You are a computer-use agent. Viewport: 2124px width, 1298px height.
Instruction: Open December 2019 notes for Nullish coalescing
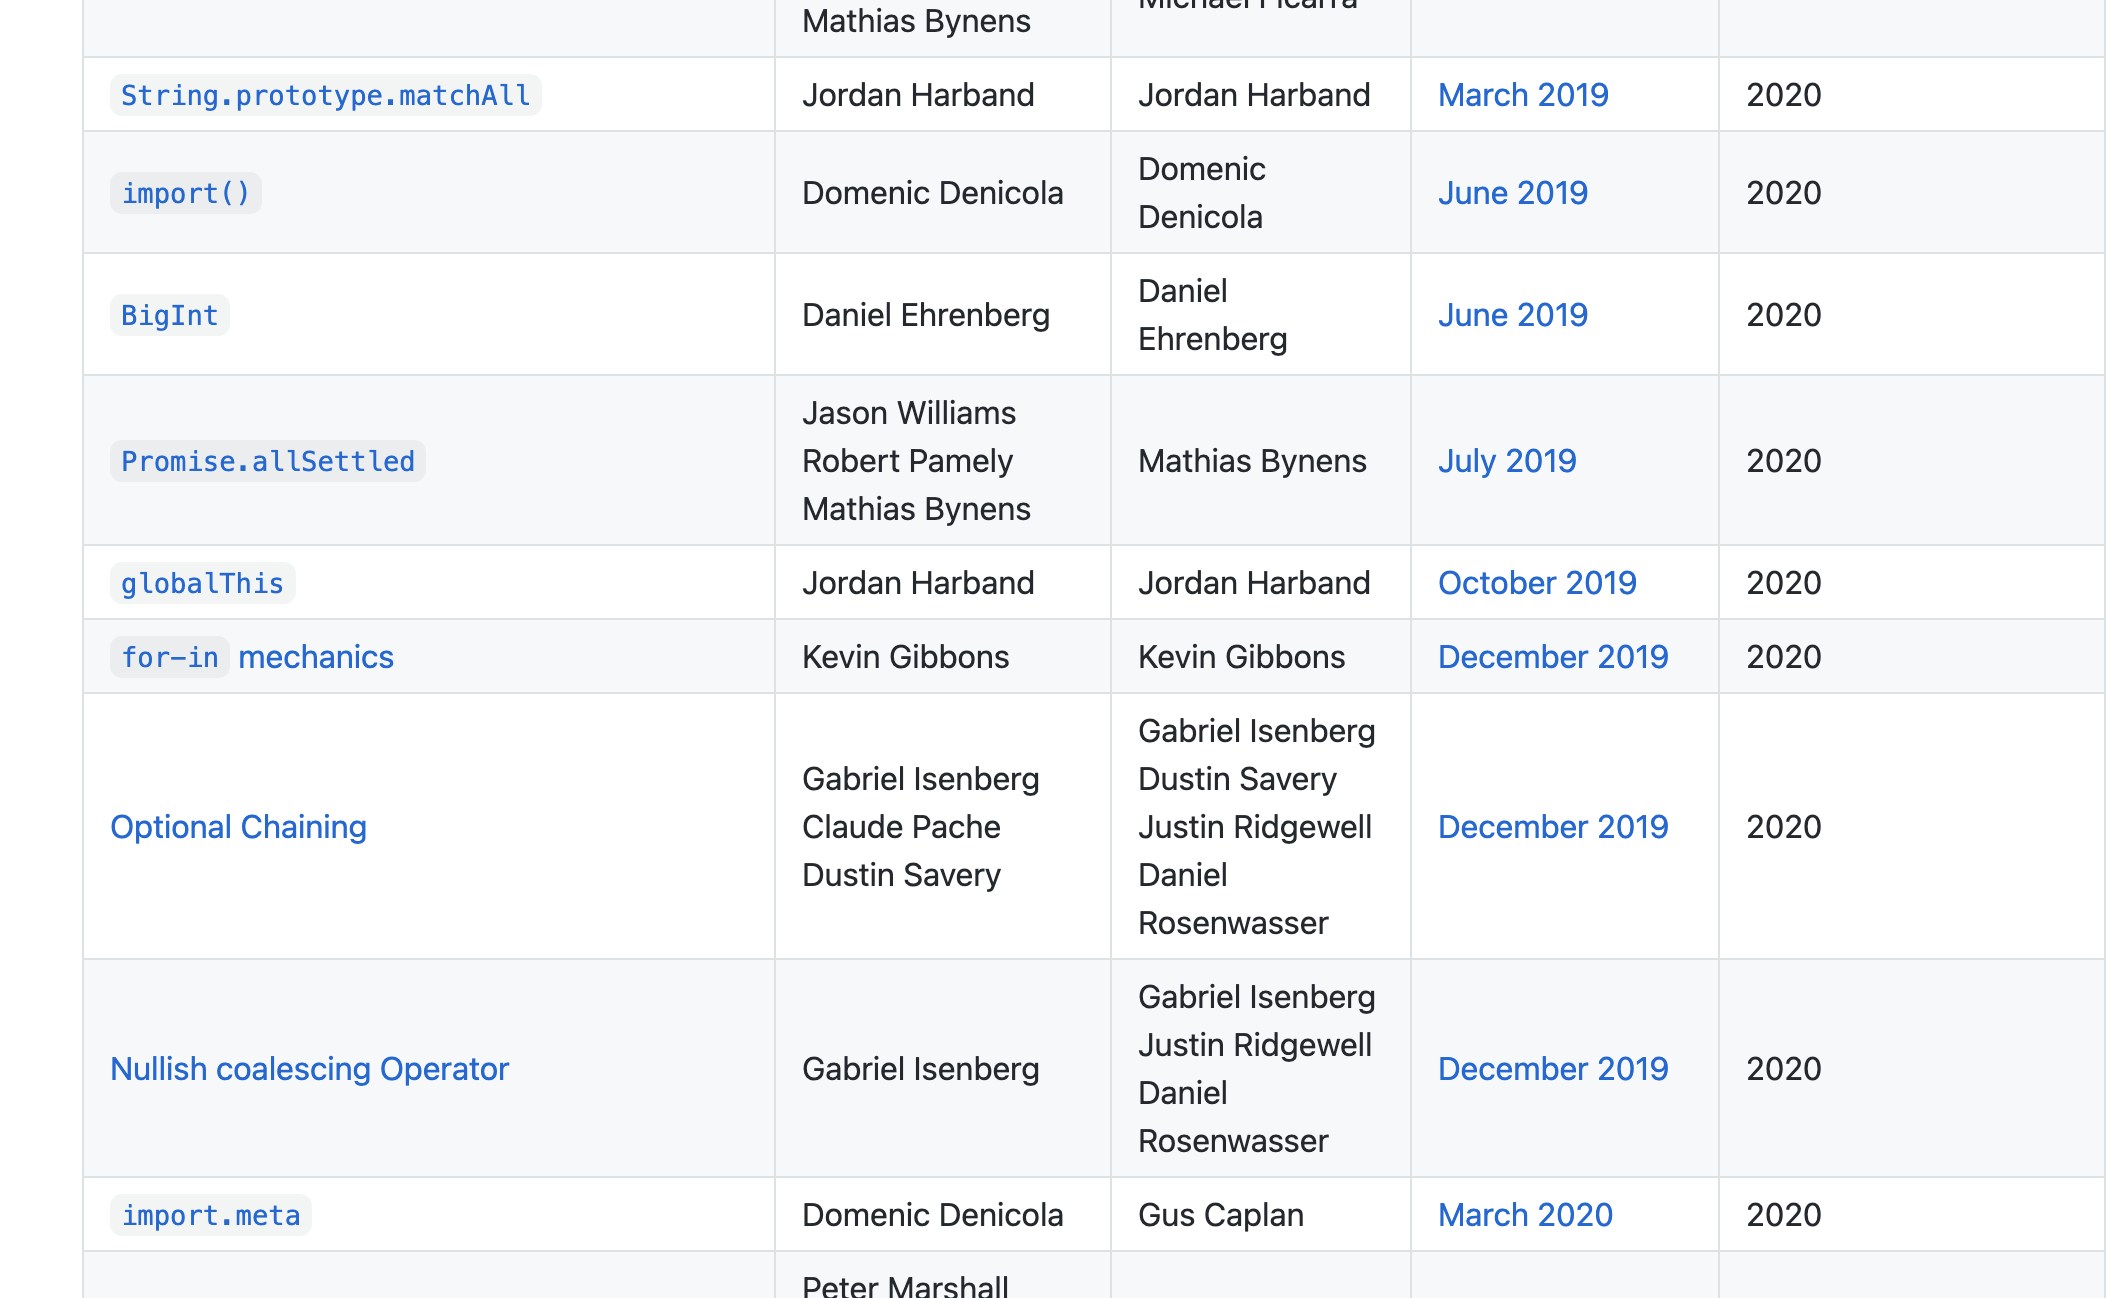(1552, 1069)
